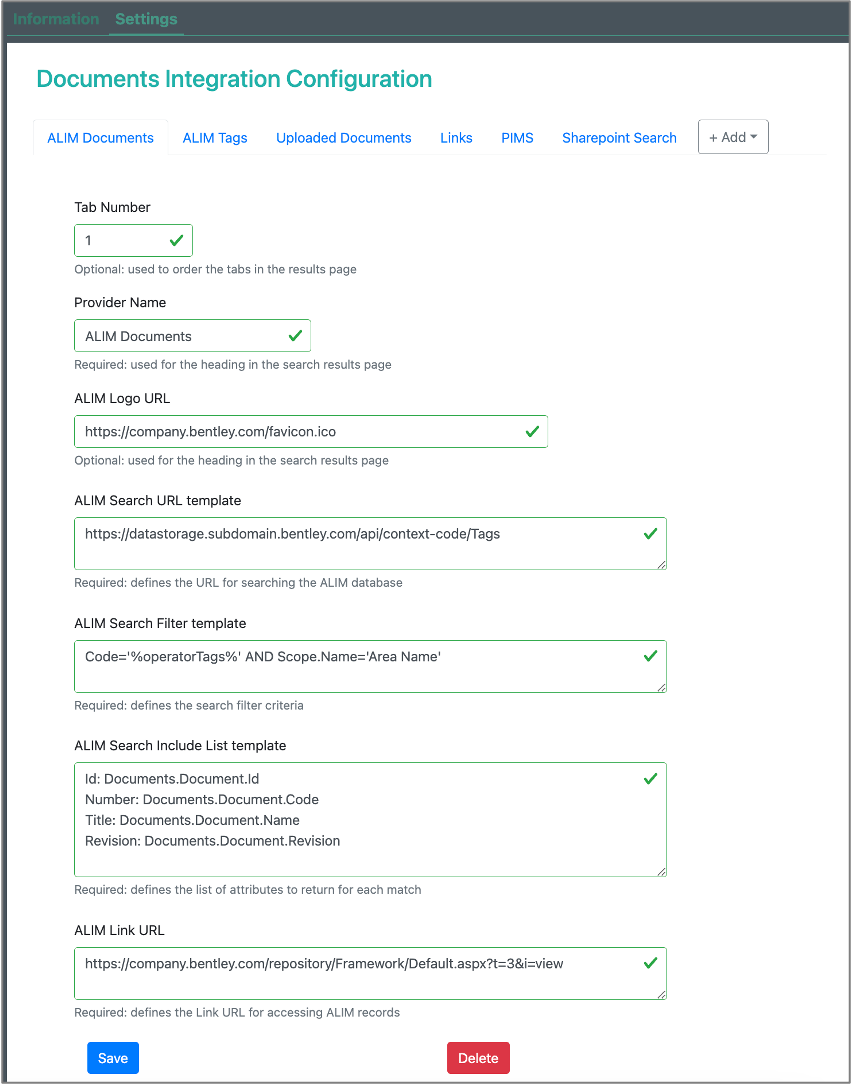Image resolution: width=852 pixels, height=1084 pixels.
Task: Edit the ALIM Search Filter template textarea
Action: (x=371, y=666)
